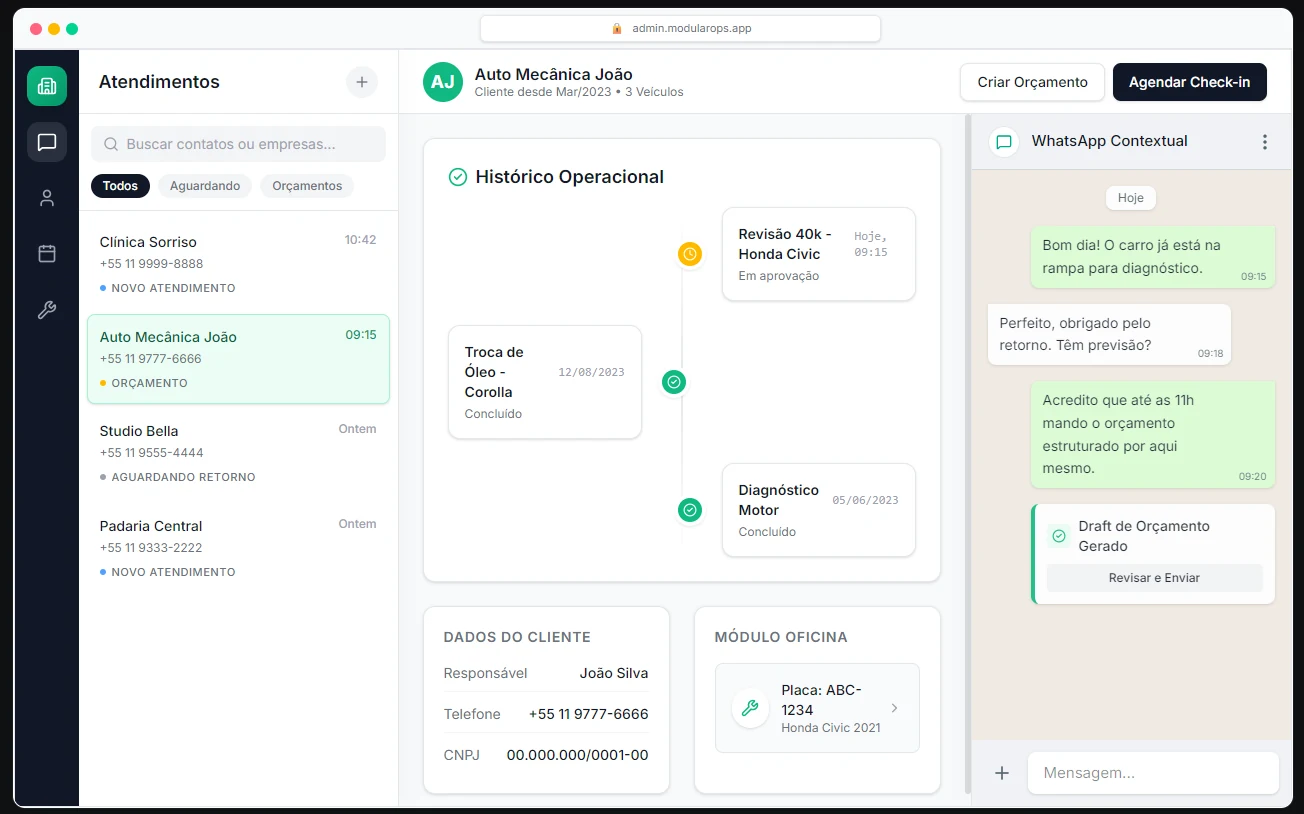Click the Draft de Orçamento Gerado title
This screenshot has width=1304, height=814.
tap(1144, 536)
